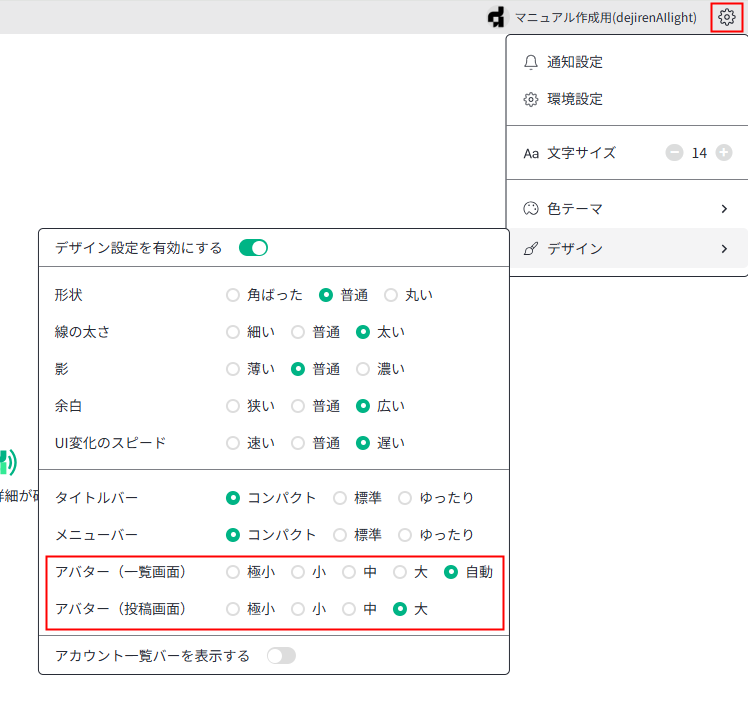Open 環境設定 menu item

(x=575, y=99)
